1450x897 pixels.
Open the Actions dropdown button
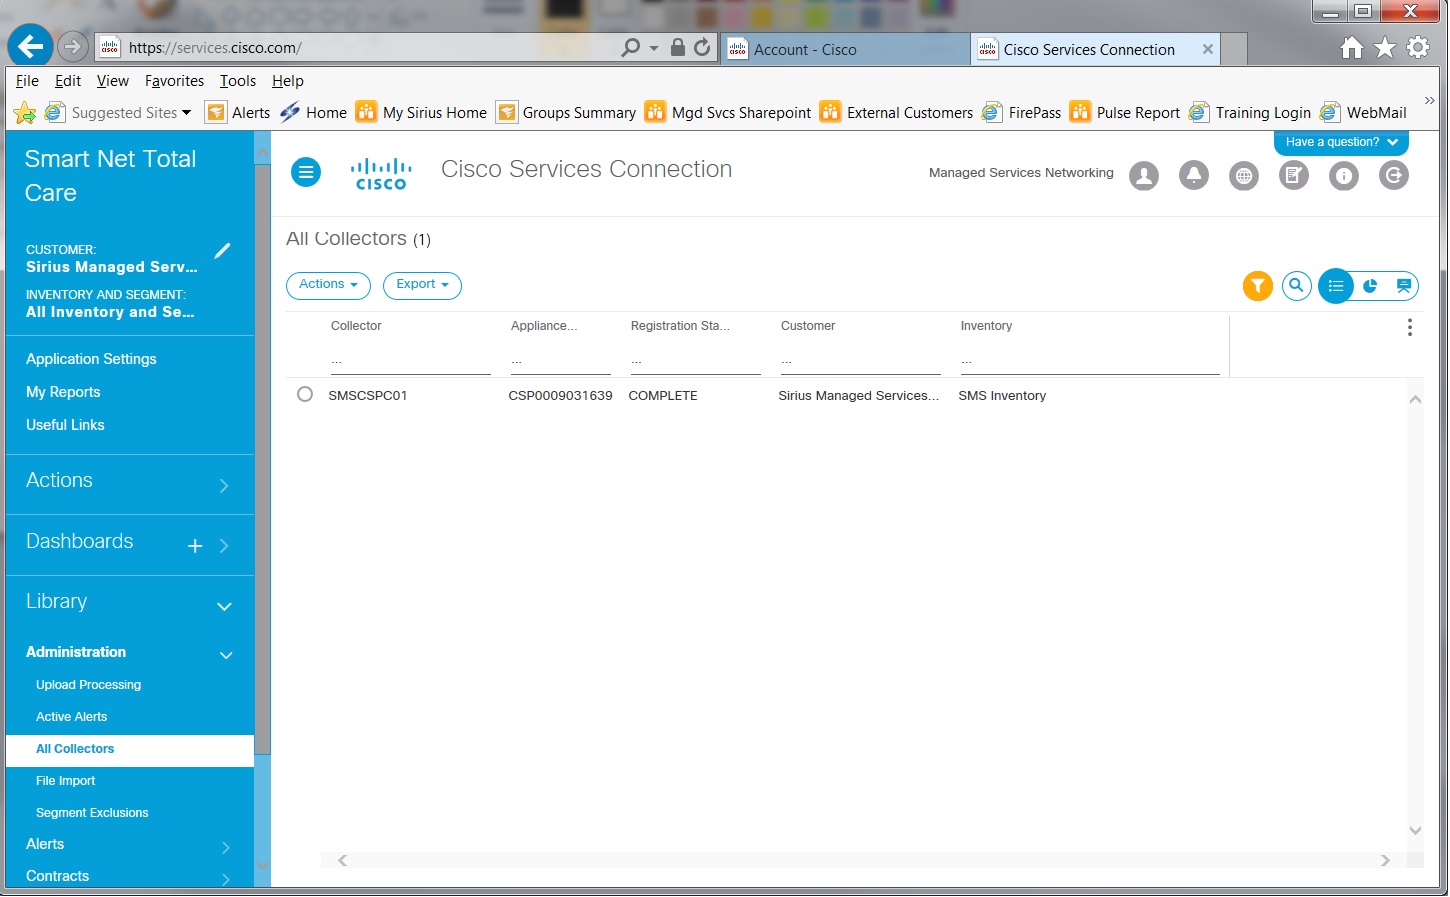(x=328, y=285)
